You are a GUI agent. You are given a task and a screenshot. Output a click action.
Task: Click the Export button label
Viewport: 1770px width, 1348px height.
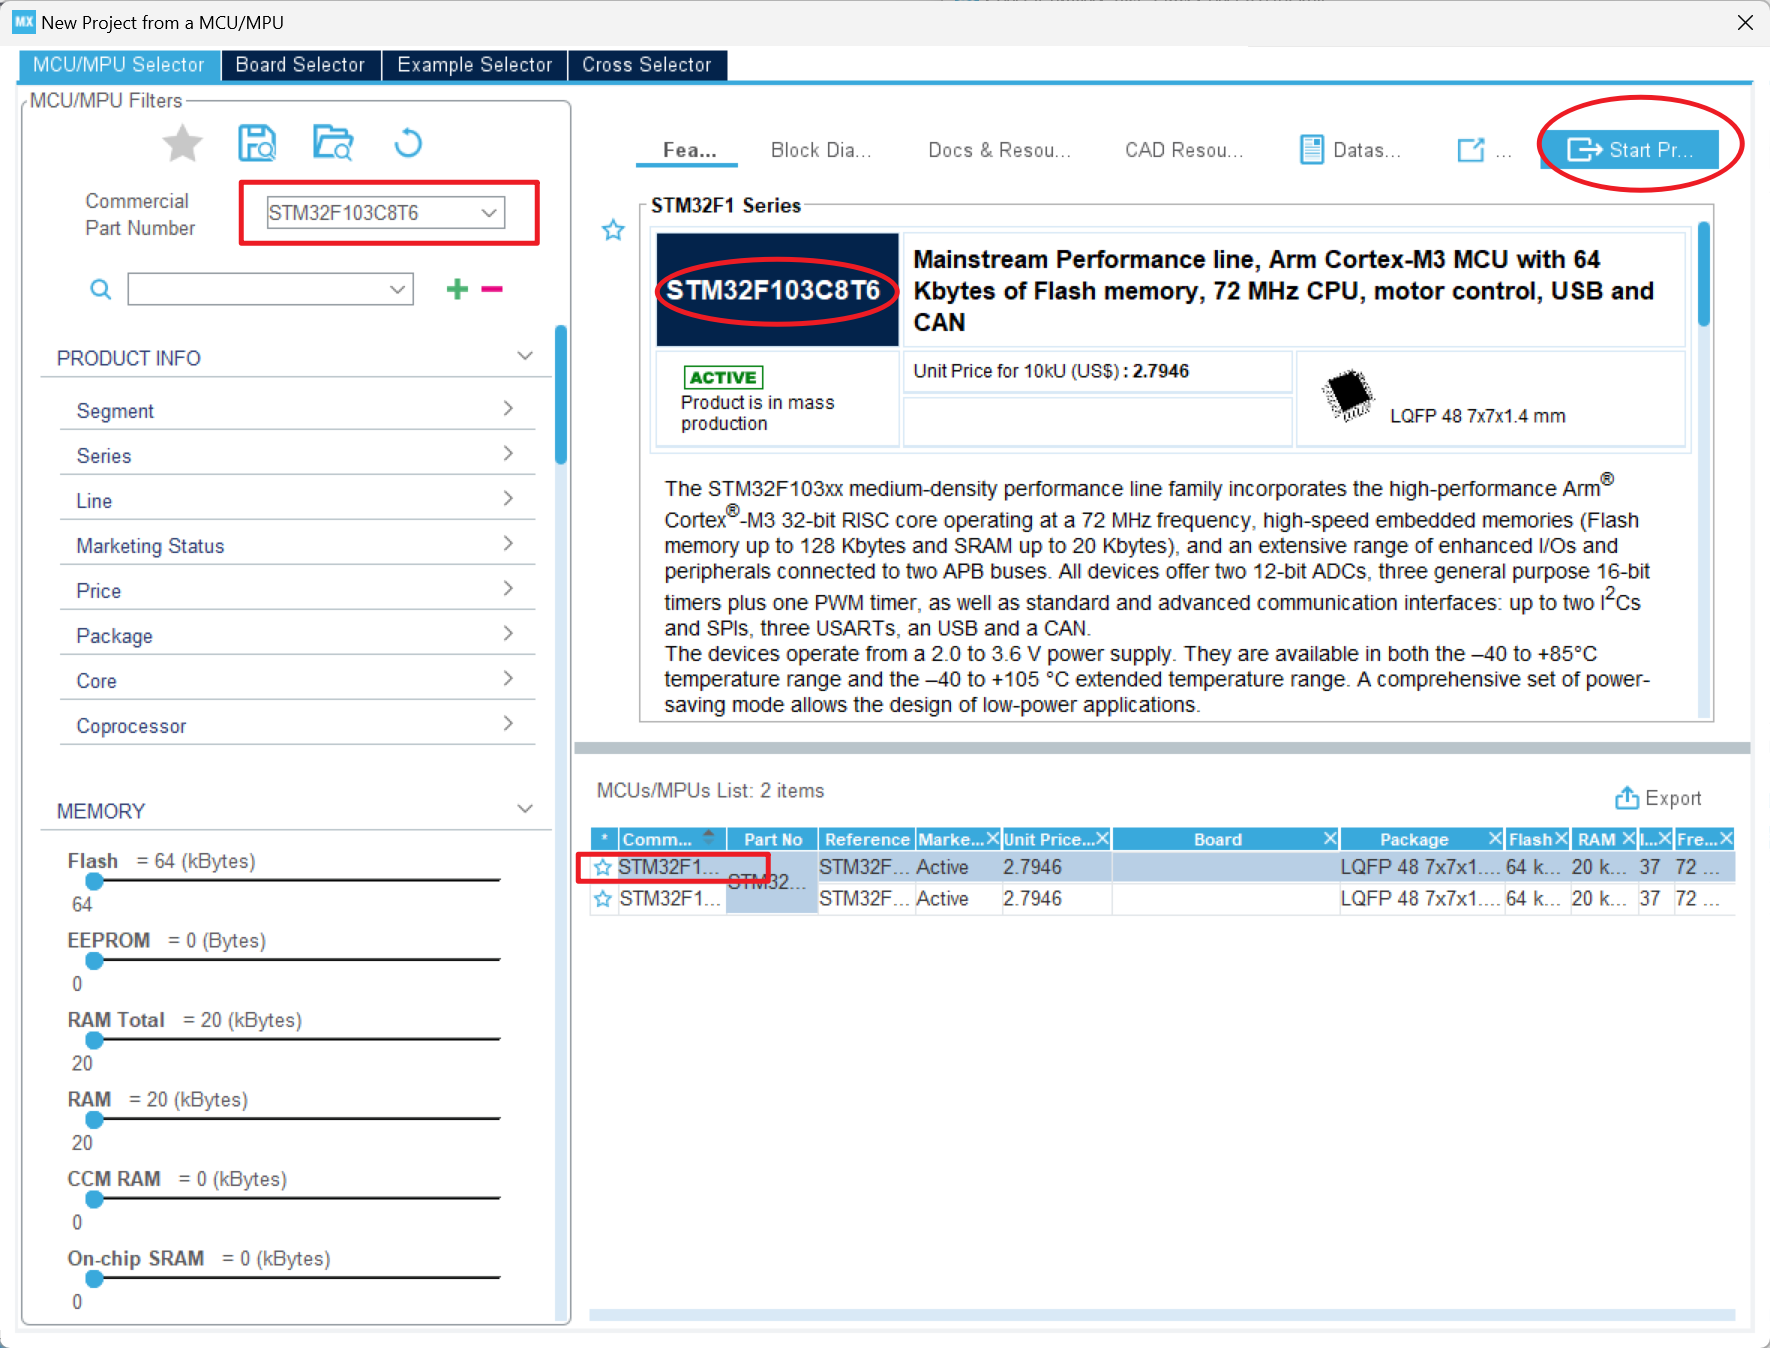(1673, 798)
